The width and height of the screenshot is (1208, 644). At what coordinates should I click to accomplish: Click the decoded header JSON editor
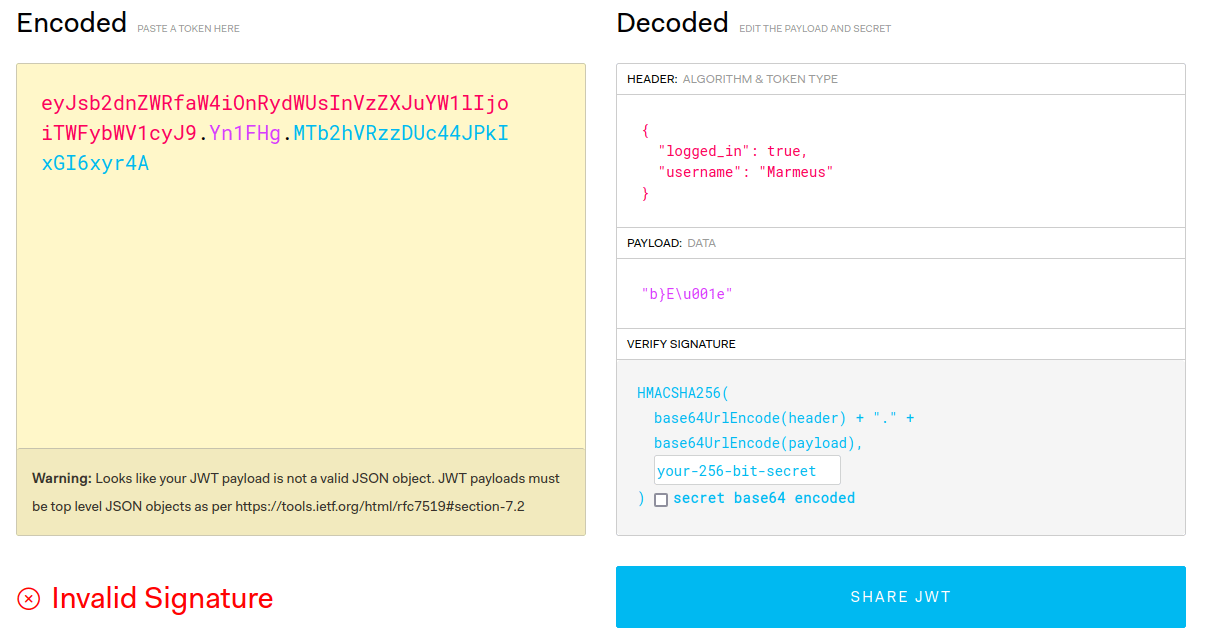coord(901,160)
